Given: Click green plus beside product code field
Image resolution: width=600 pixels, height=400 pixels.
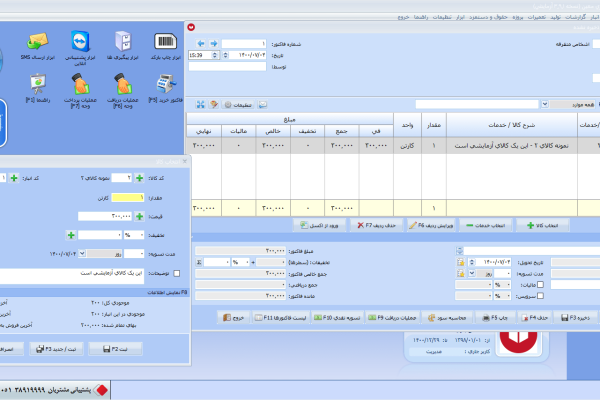Looking at the screenshot, I should point(140,178).
